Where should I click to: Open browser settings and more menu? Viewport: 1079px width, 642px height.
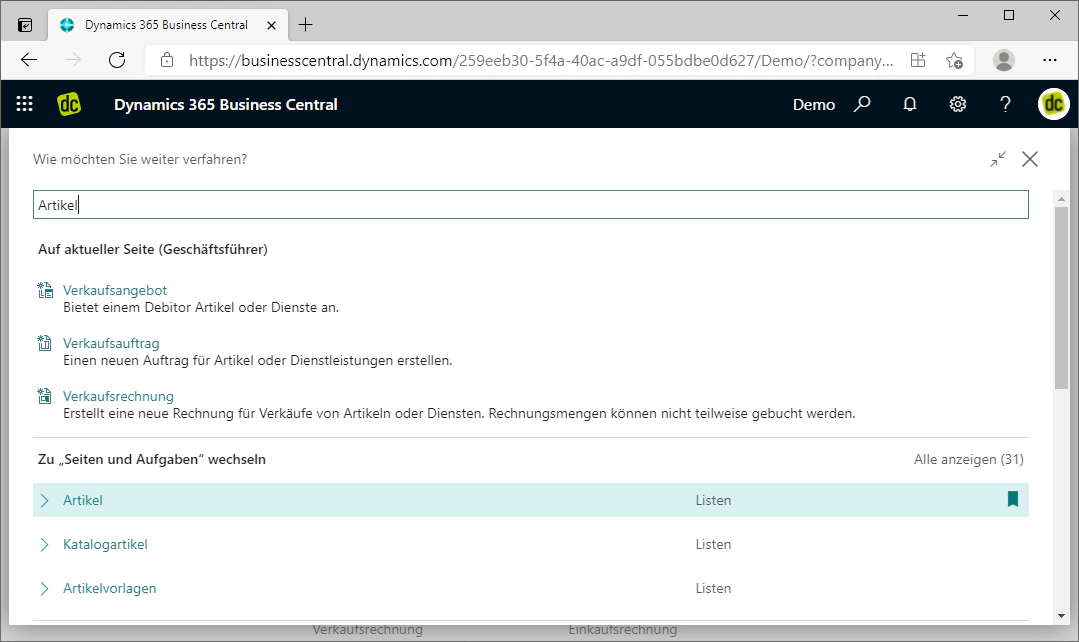pyautogui.click(x=1049, y=60)
